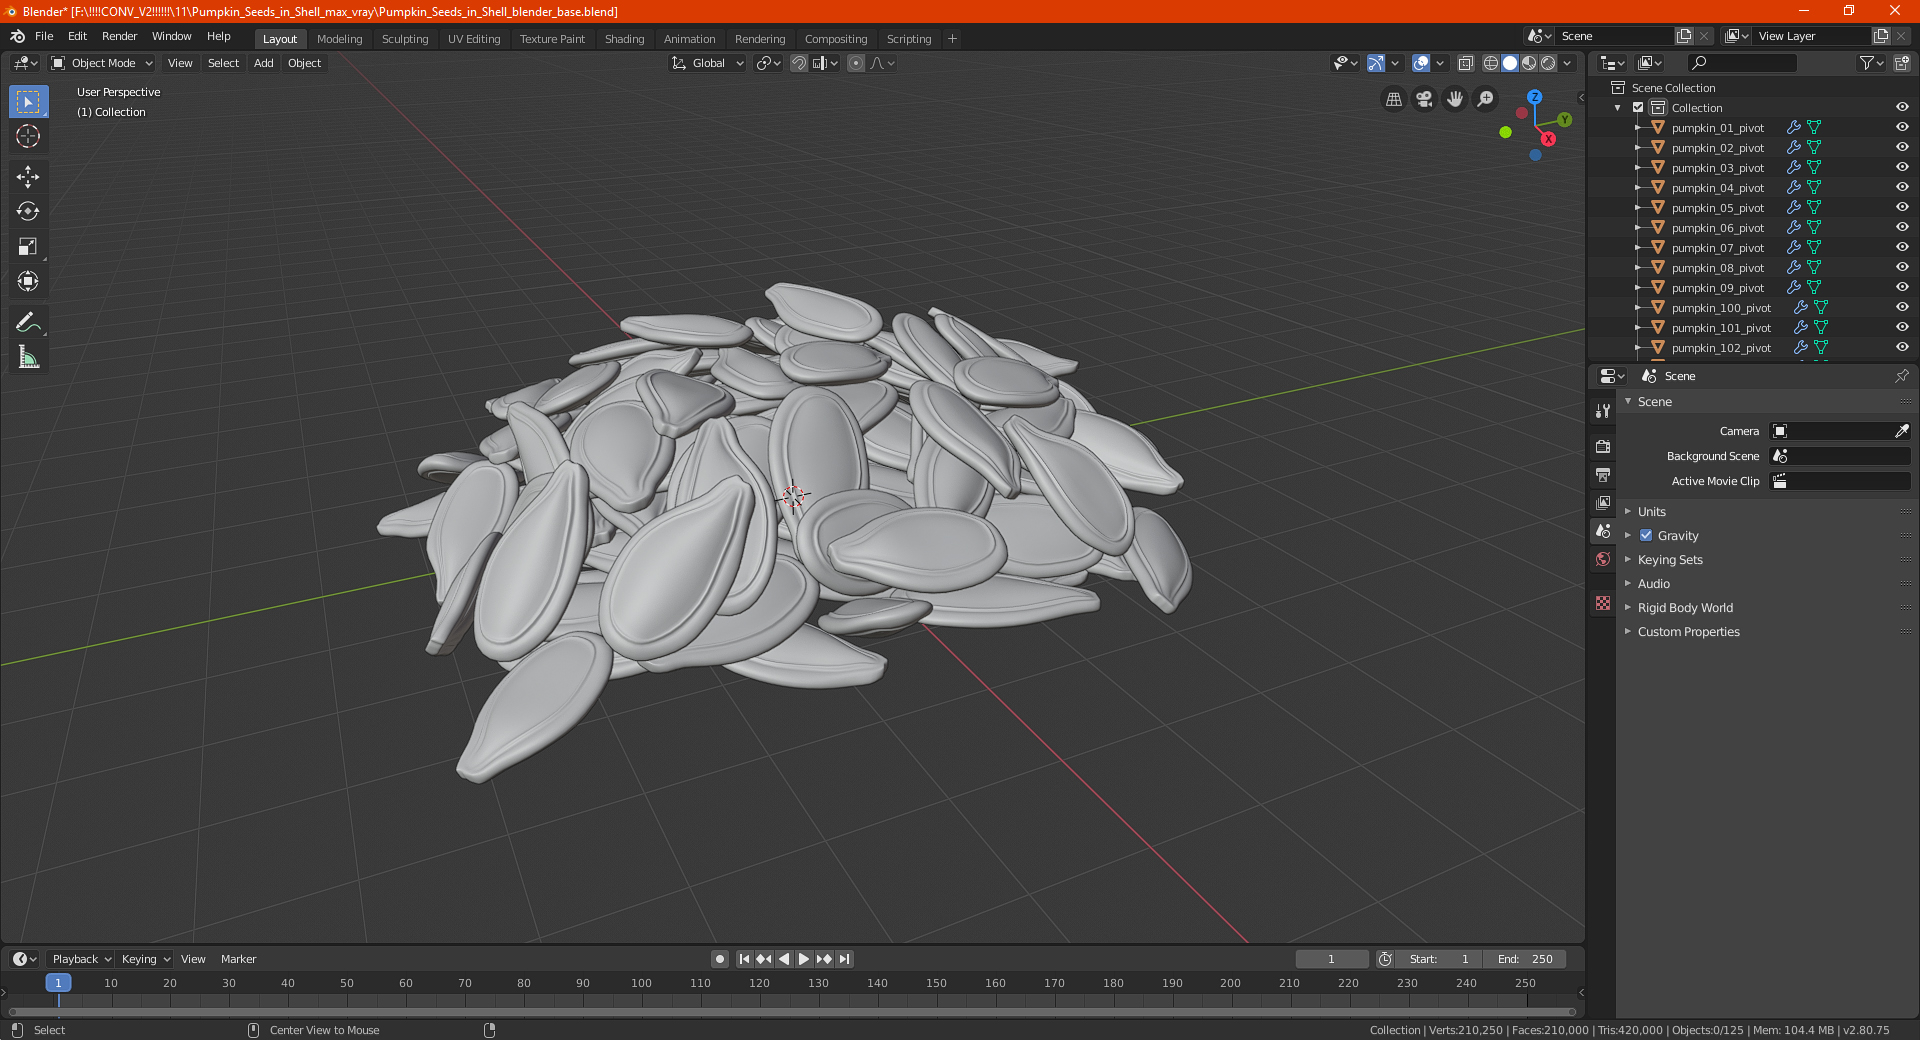Click the current frame number field

[1332, 959]
